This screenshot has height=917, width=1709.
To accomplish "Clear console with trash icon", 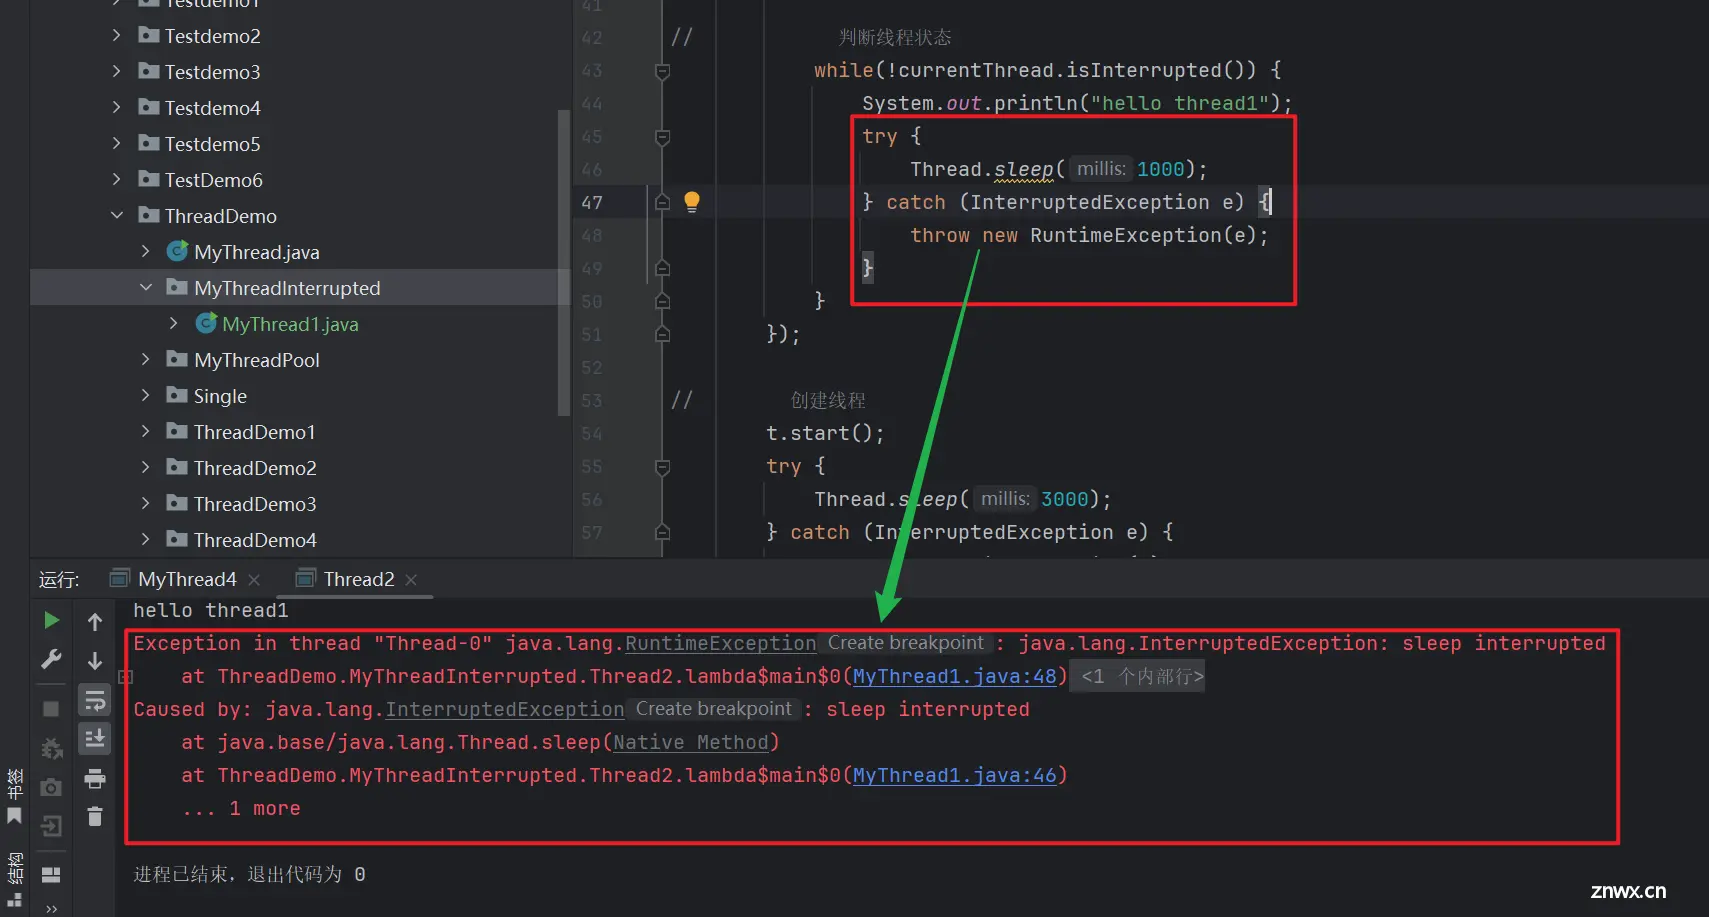I will (95, 817).
